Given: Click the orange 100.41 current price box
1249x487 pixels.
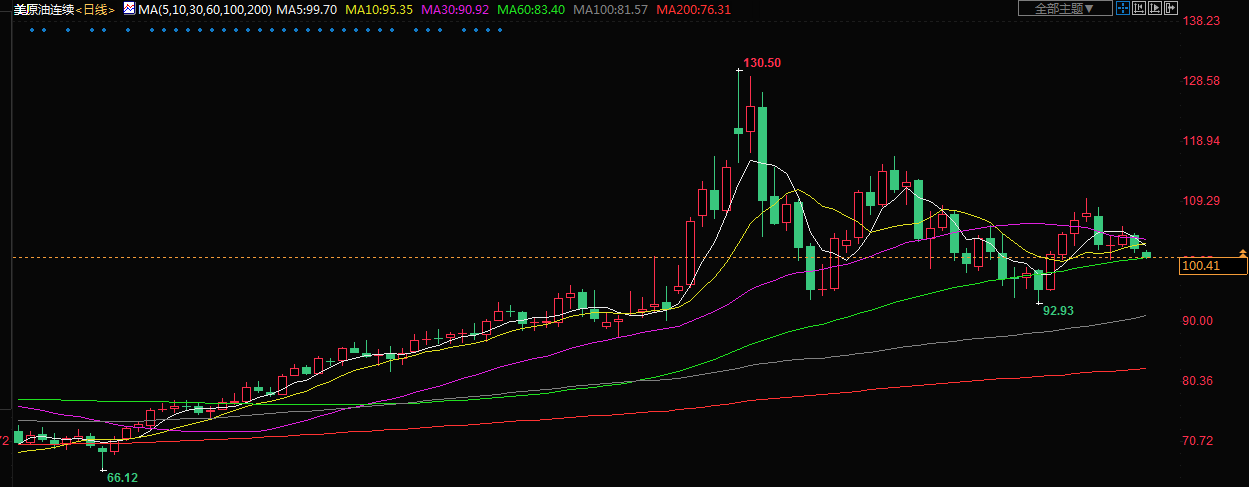Looking at the screenshot, I should pos(1210,266).
